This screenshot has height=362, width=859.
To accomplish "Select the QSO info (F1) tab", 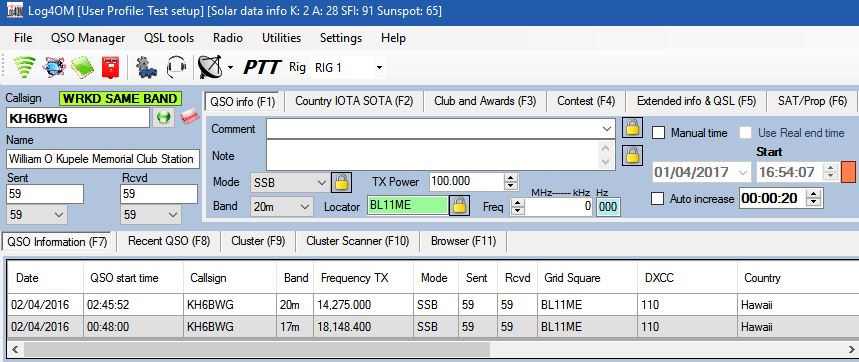I will [x=243, y=102].
